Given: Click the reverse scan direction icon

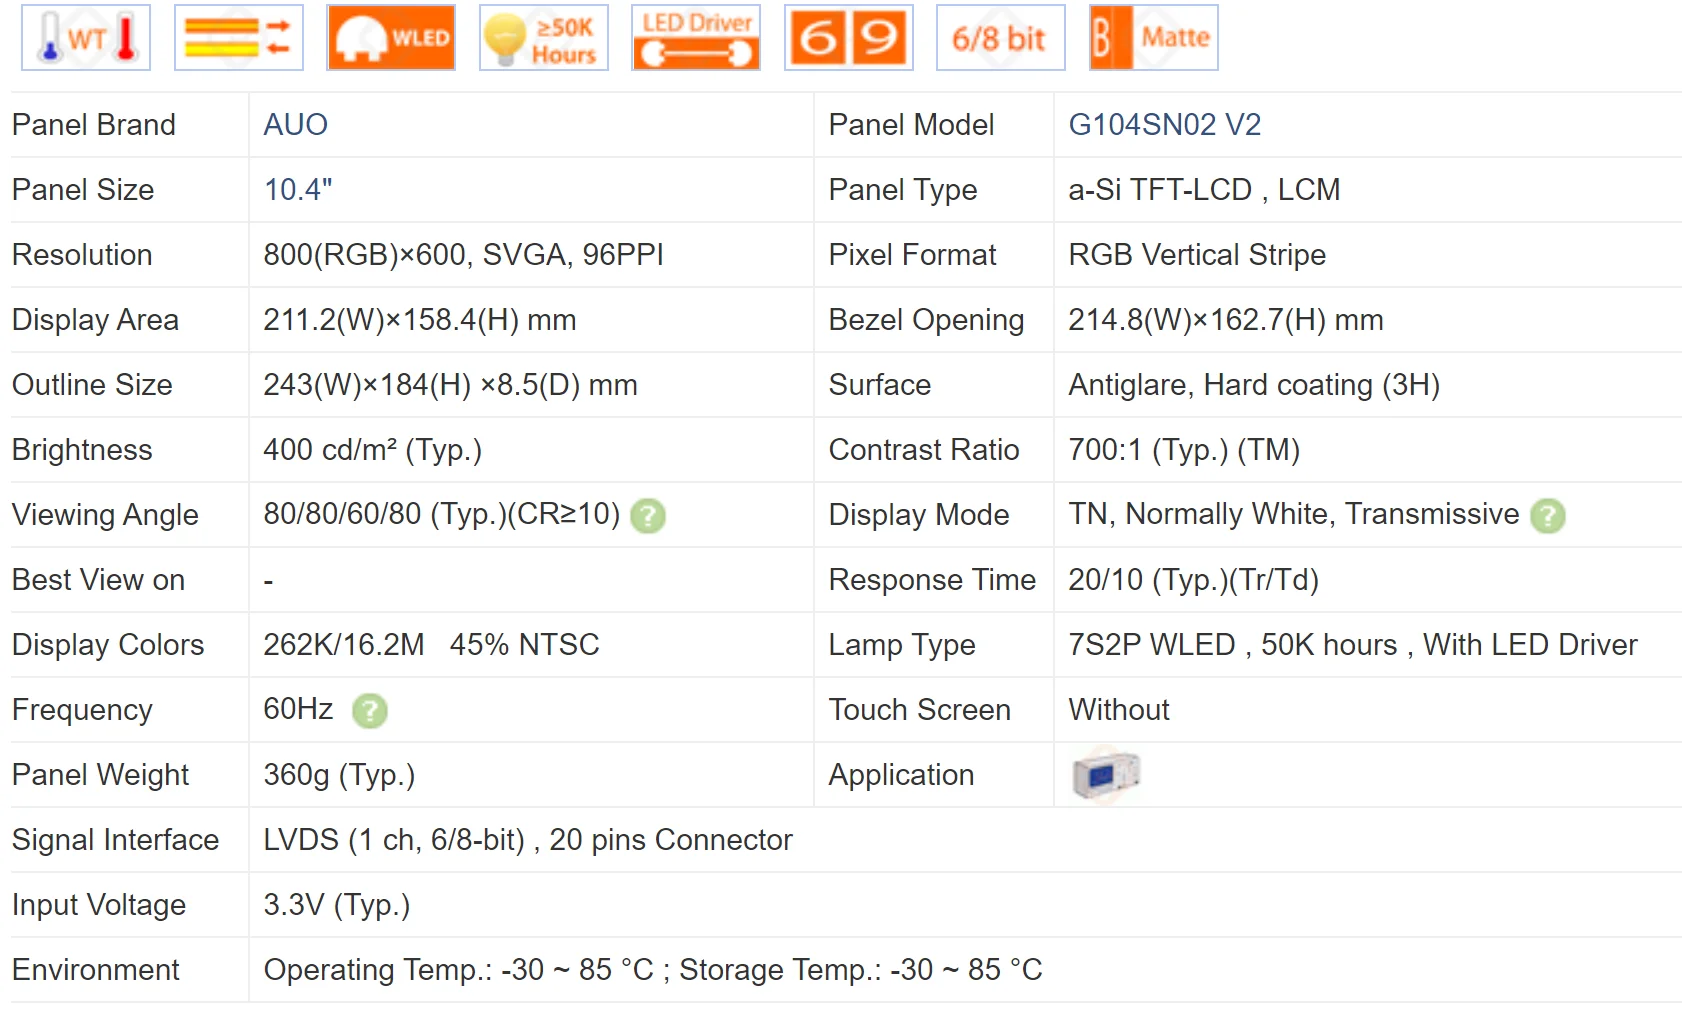Looking at the screenshot, I should coord(239,38).
